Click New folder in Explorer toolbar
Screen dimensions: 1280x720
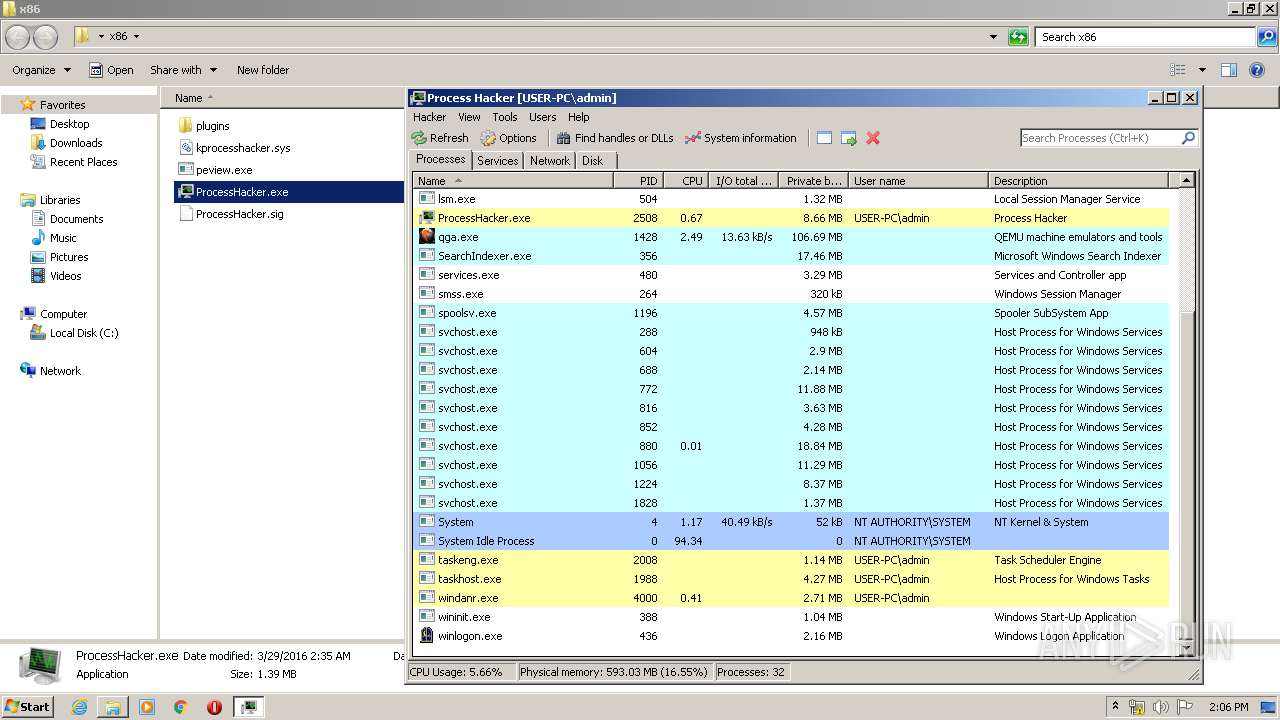click(263, 70)
